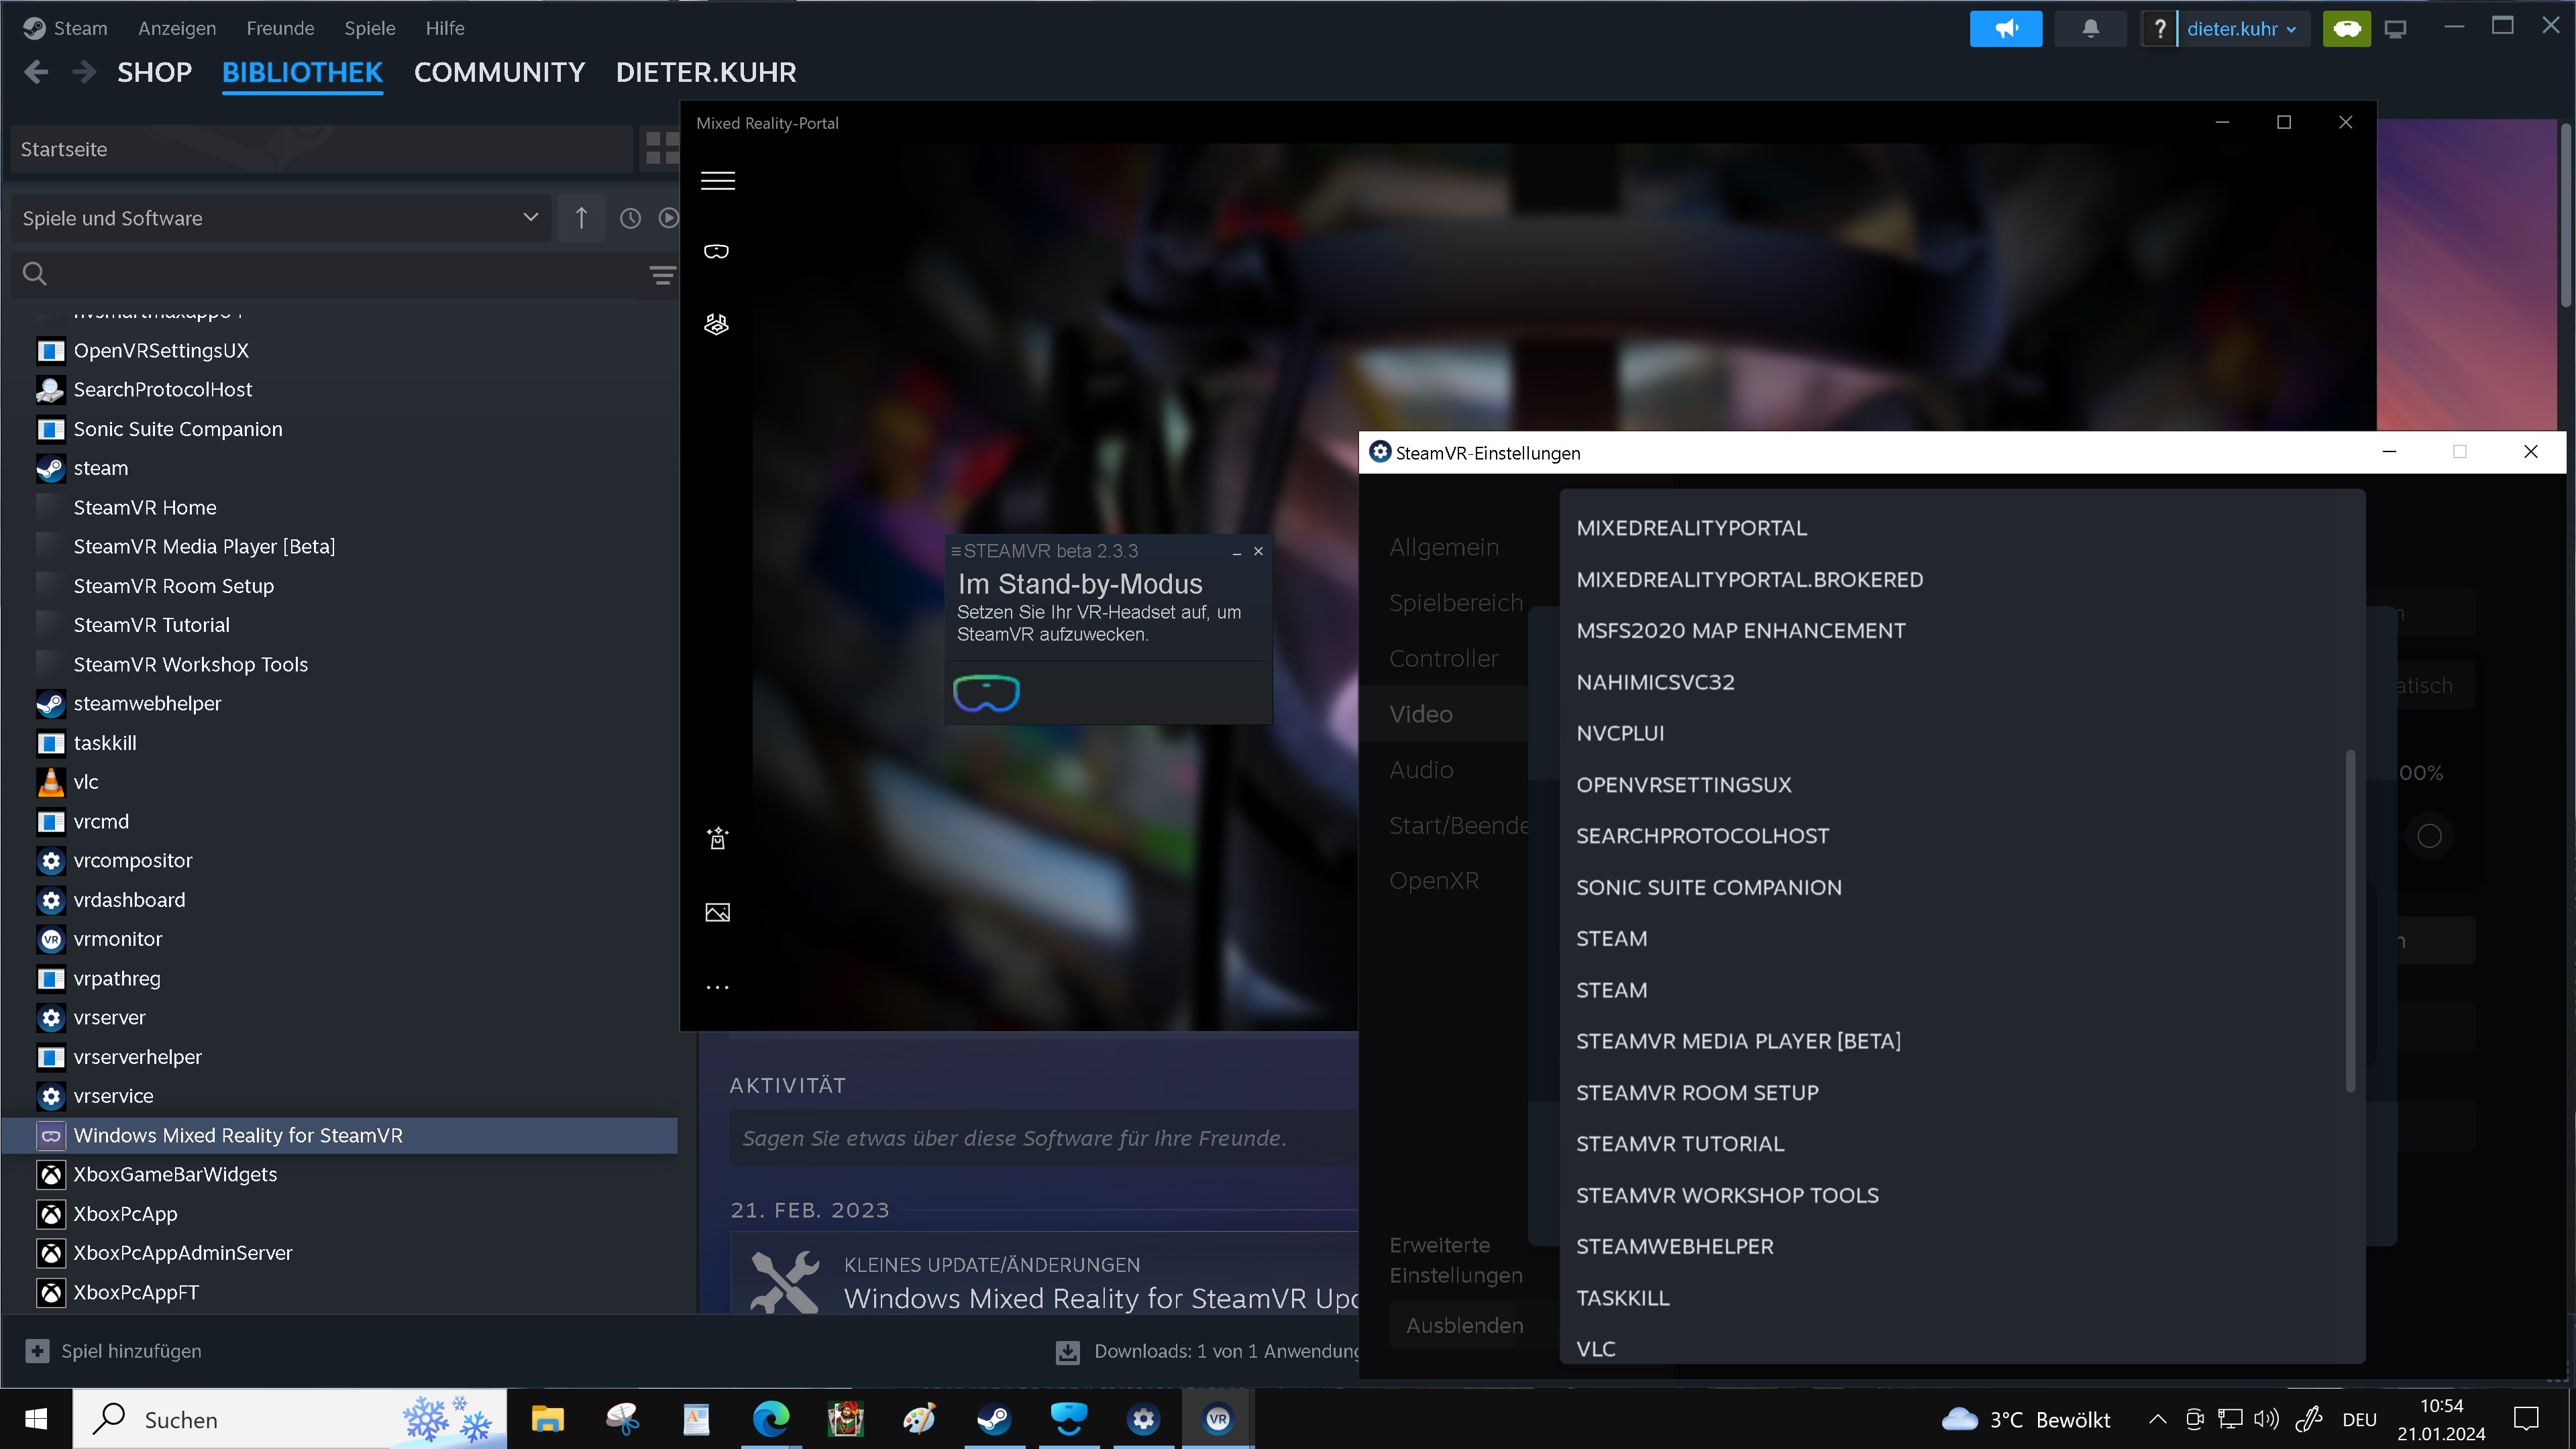Viewport: 2576px width, 1449px height.
Task: Open the Freunde menu
Action: (280, 28)
